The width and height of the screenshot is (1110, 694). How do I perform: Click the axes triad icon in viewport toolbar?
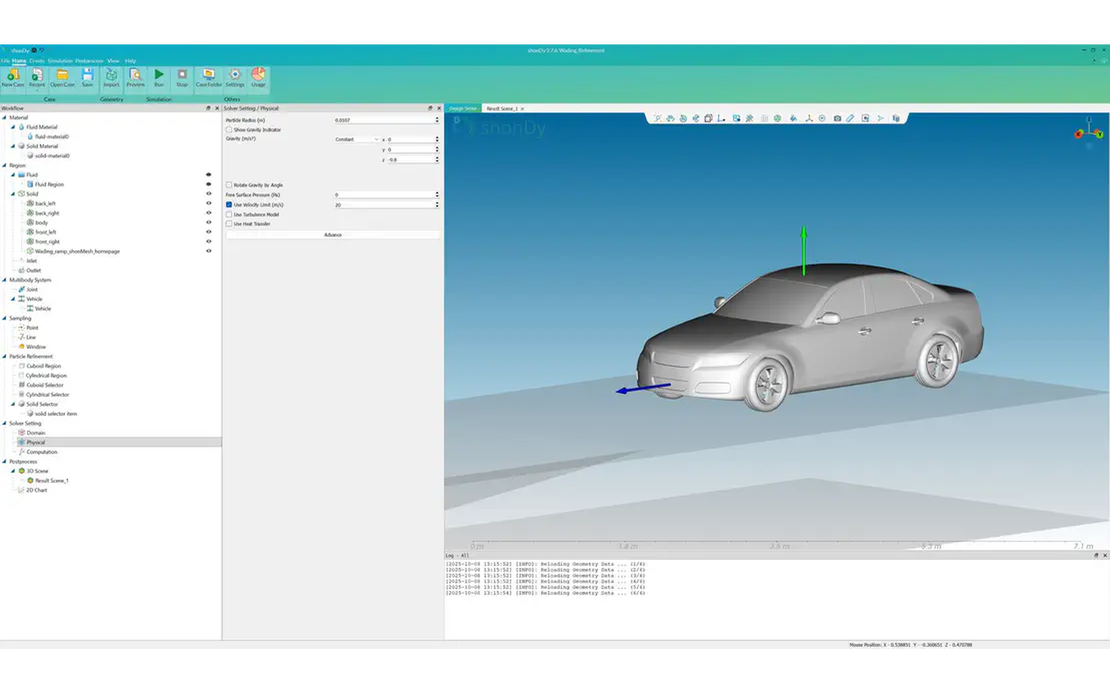click(x=808, y=118)
